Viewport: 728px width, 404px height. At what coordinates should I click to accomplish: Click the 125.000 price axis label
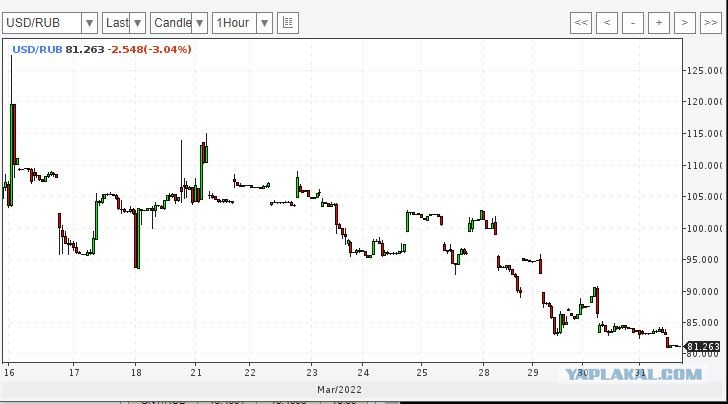704,71
